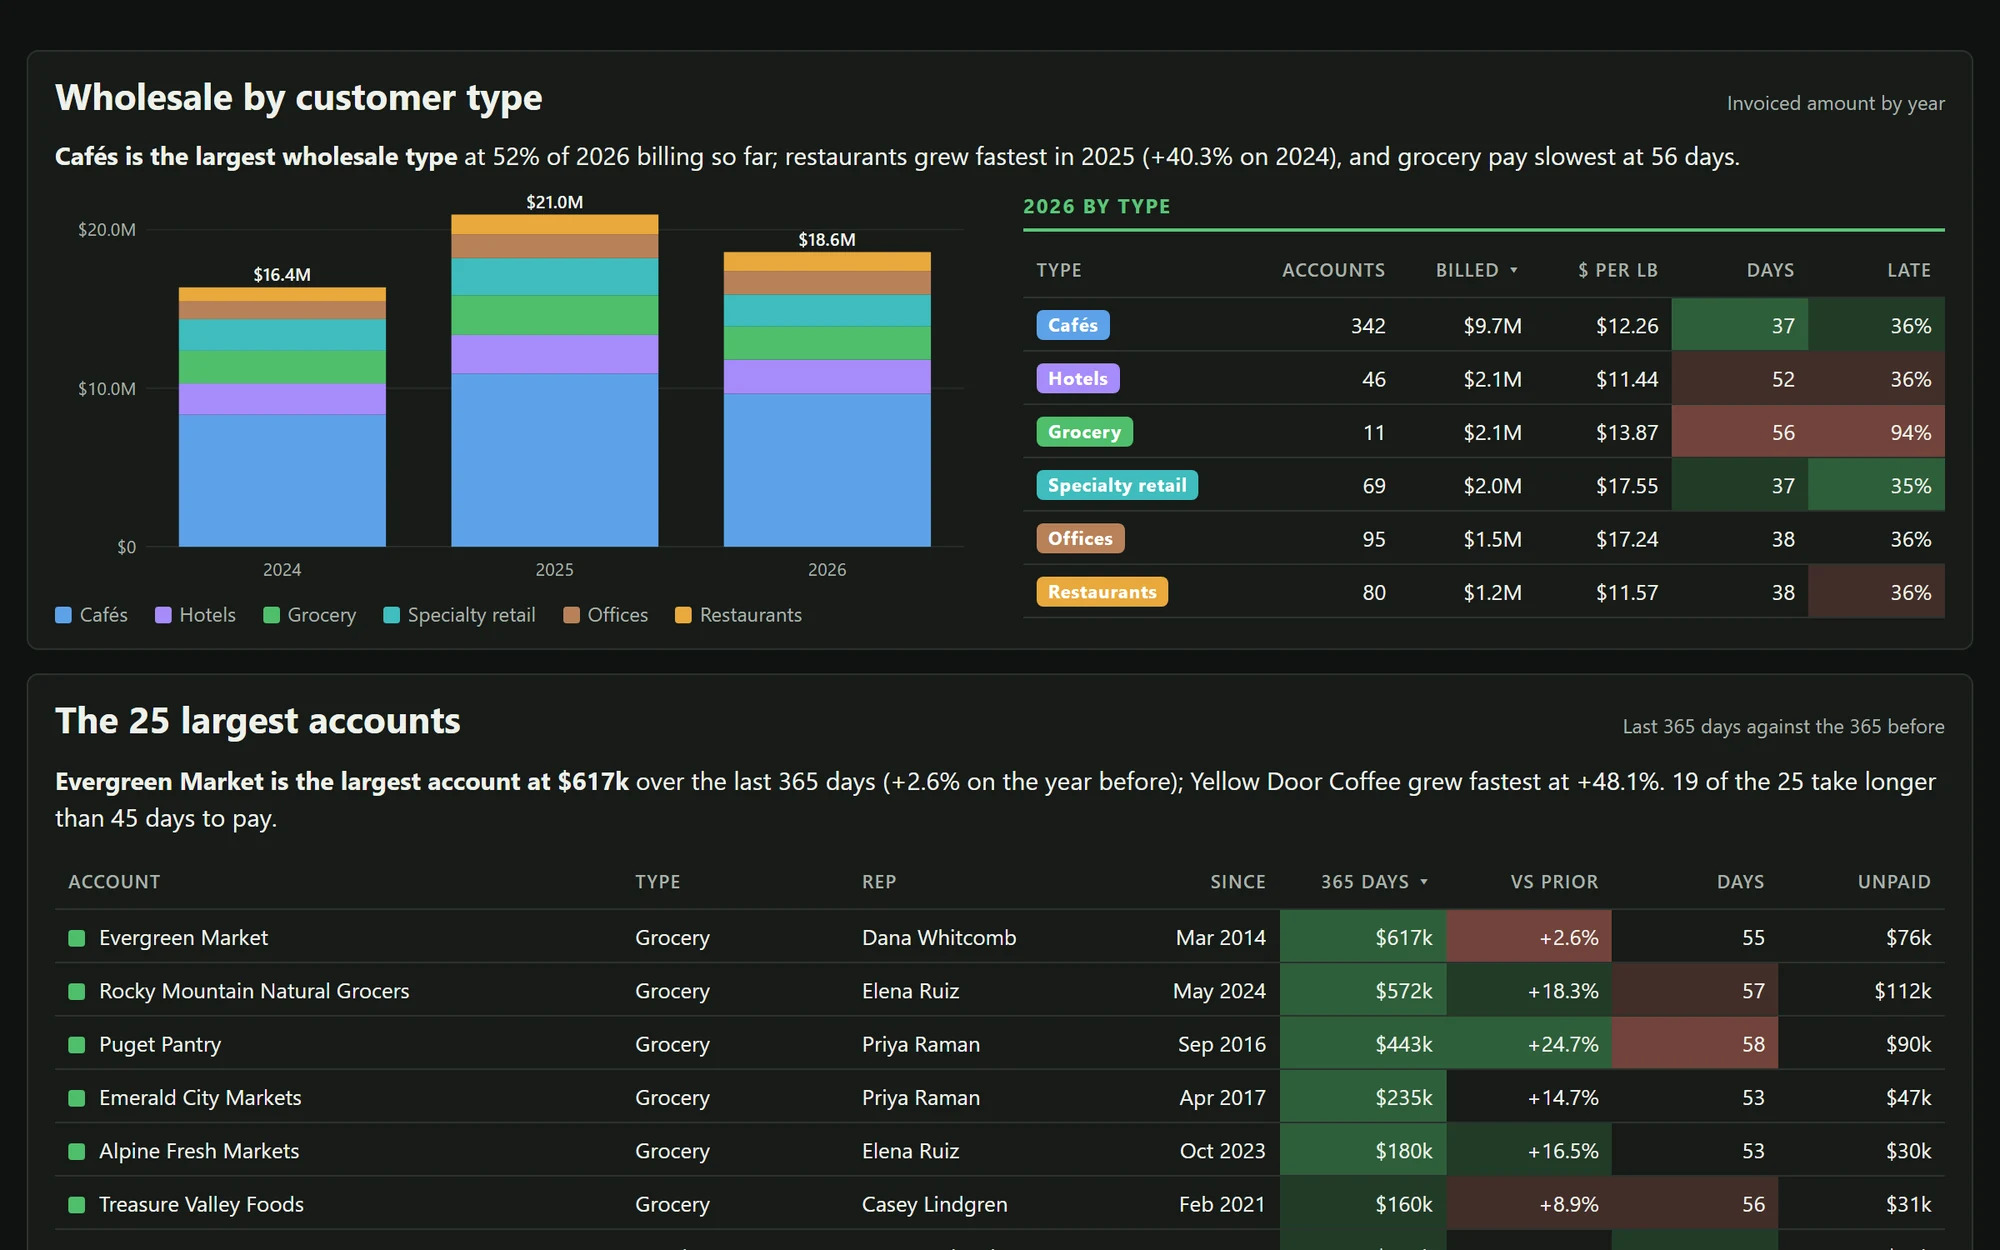Sort accounts table by UNPAID header
The image size is (2000, 1250).
[x=1894, y=882]
